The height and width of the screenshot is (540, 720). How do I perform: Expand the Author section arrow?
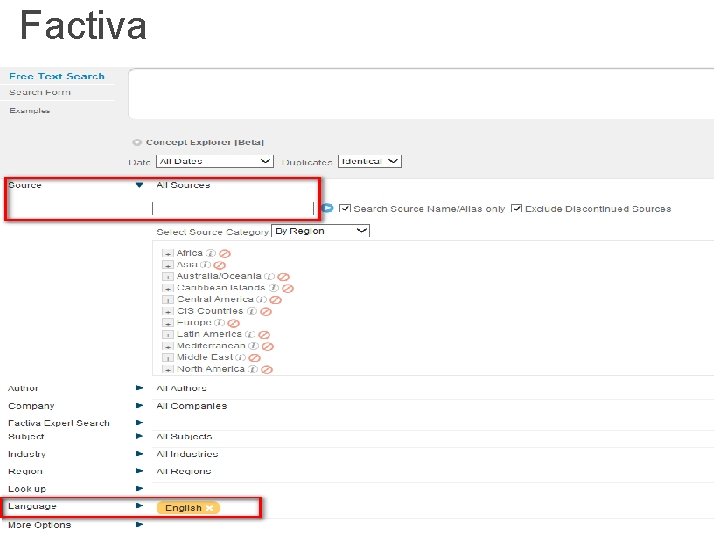pyautogui.click(x=140, y=388)
